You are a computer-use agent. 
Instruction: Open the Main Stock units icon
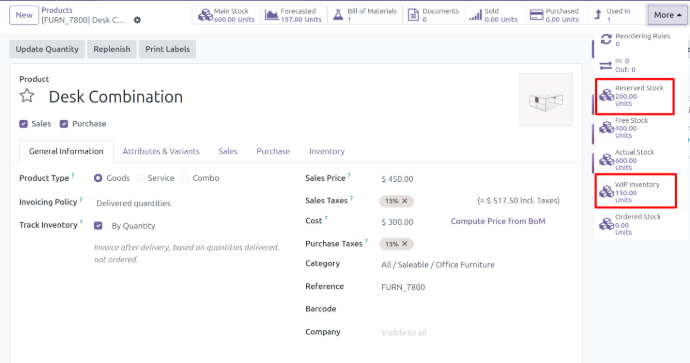click(205, 15)
